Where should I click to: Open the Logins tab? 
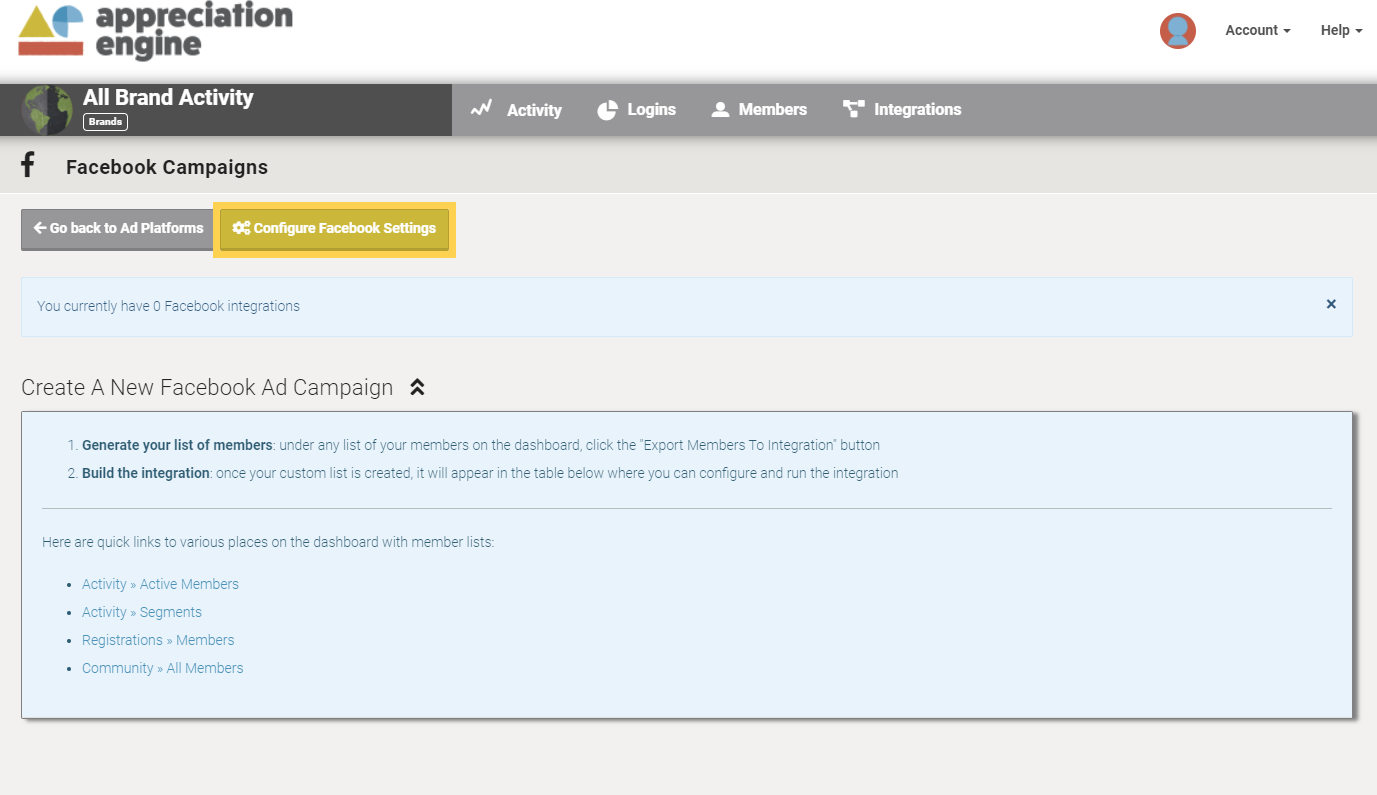point(636,110)
